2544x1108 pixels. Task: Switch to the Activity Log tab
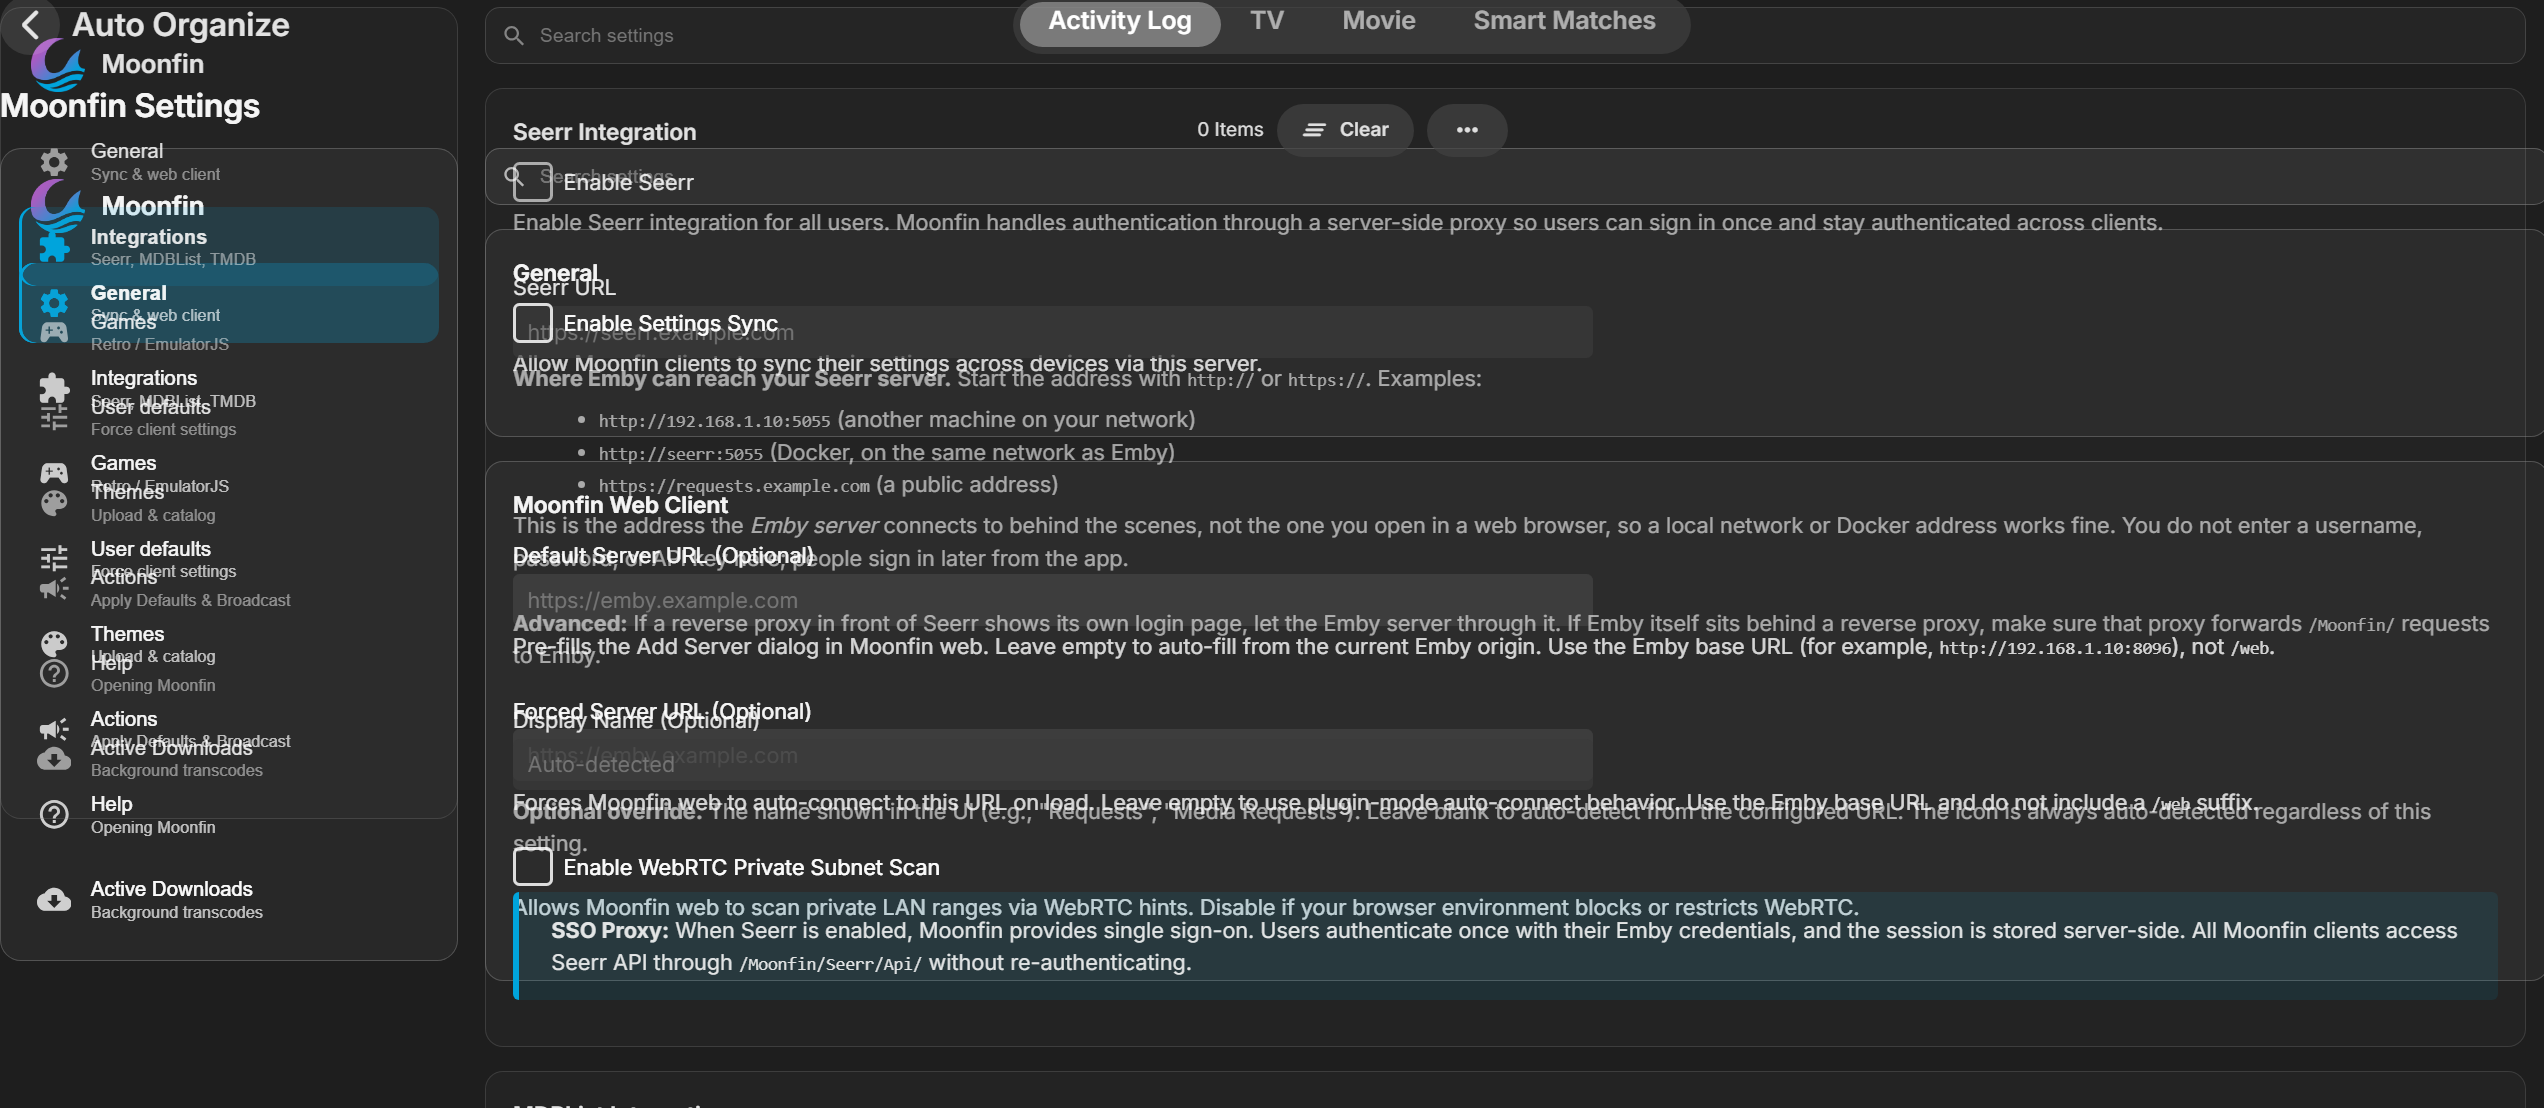click(1120, 22)
